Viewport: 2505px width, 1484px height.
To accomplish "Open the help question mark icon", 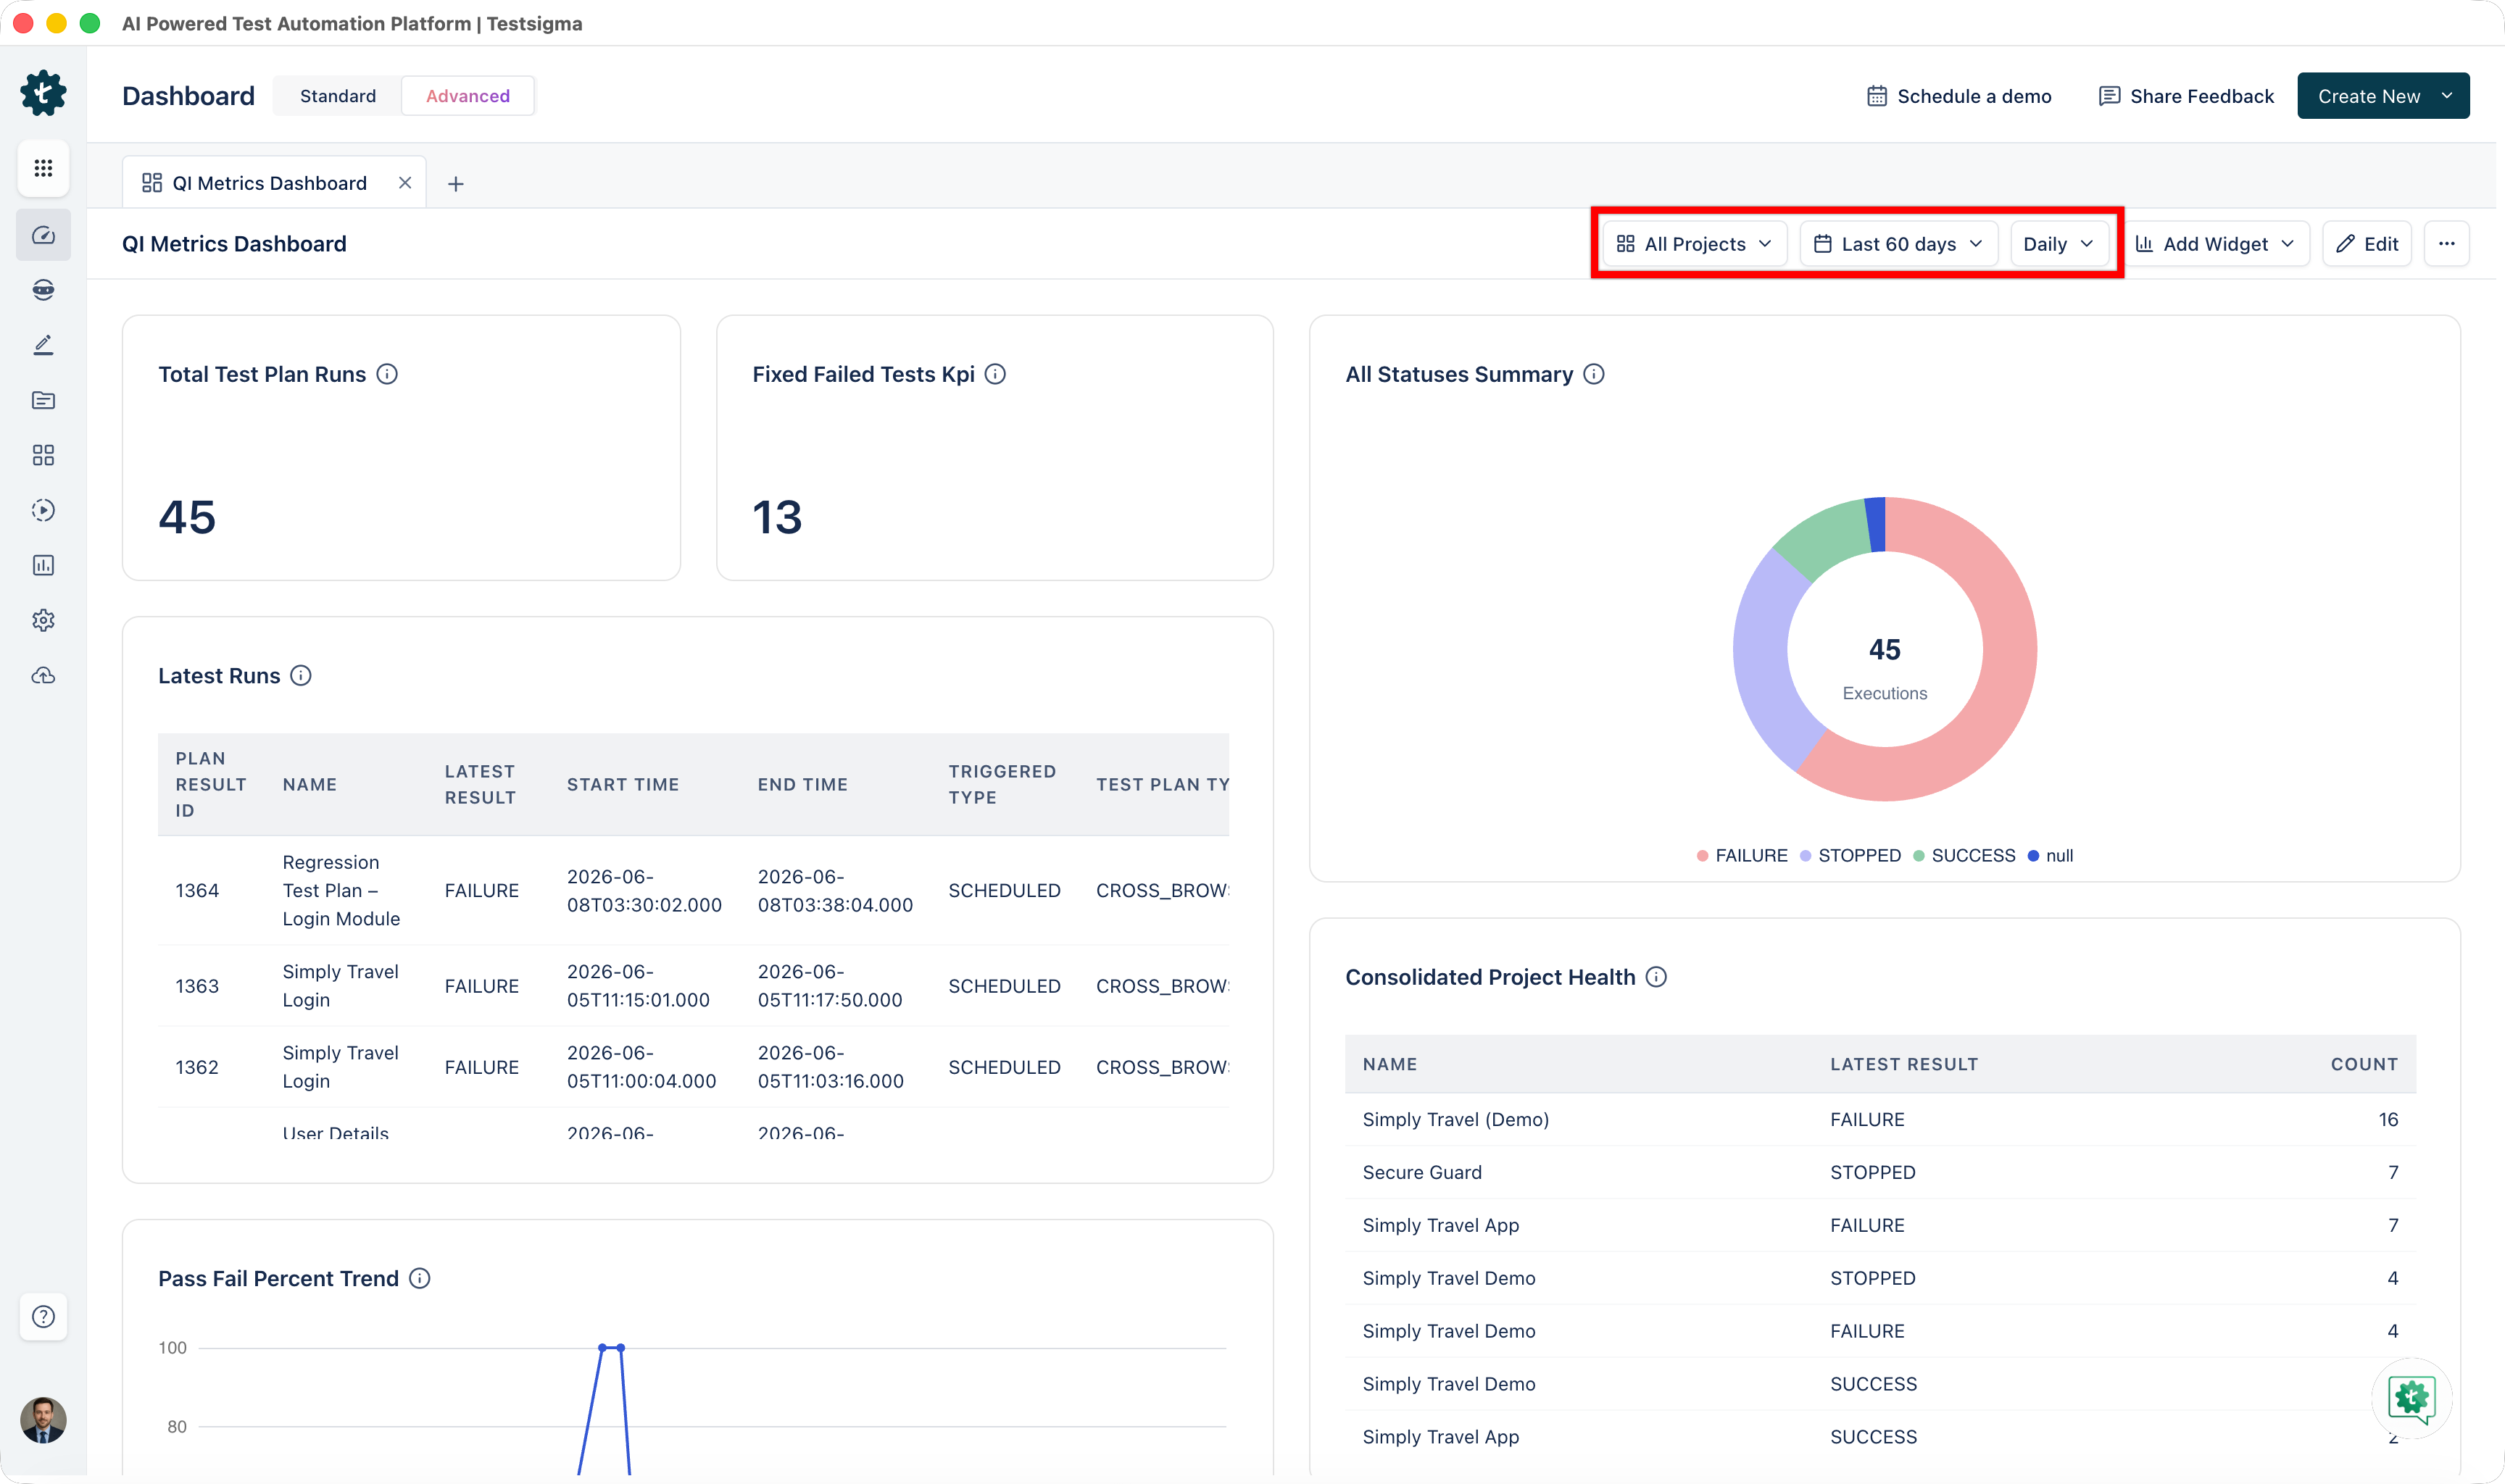I will (43, 1316).
